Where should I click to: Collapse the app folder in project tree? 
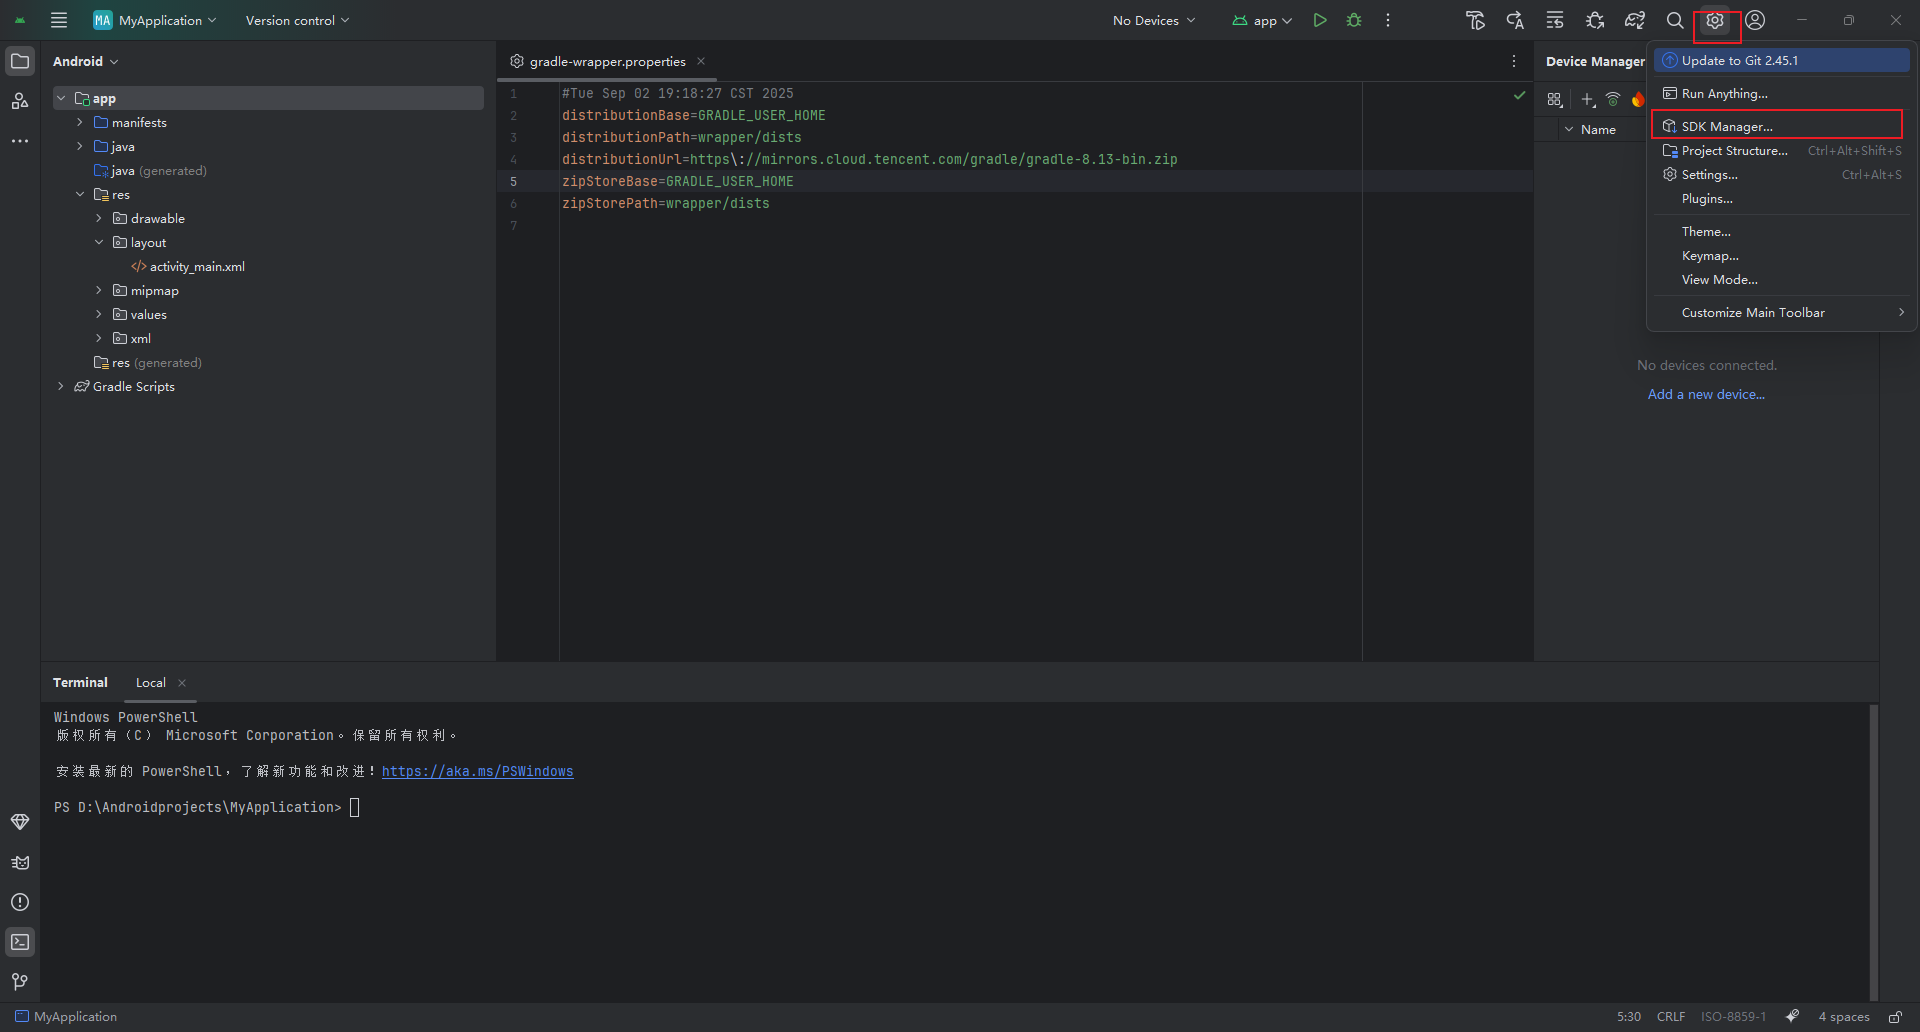tap(61, 97)
